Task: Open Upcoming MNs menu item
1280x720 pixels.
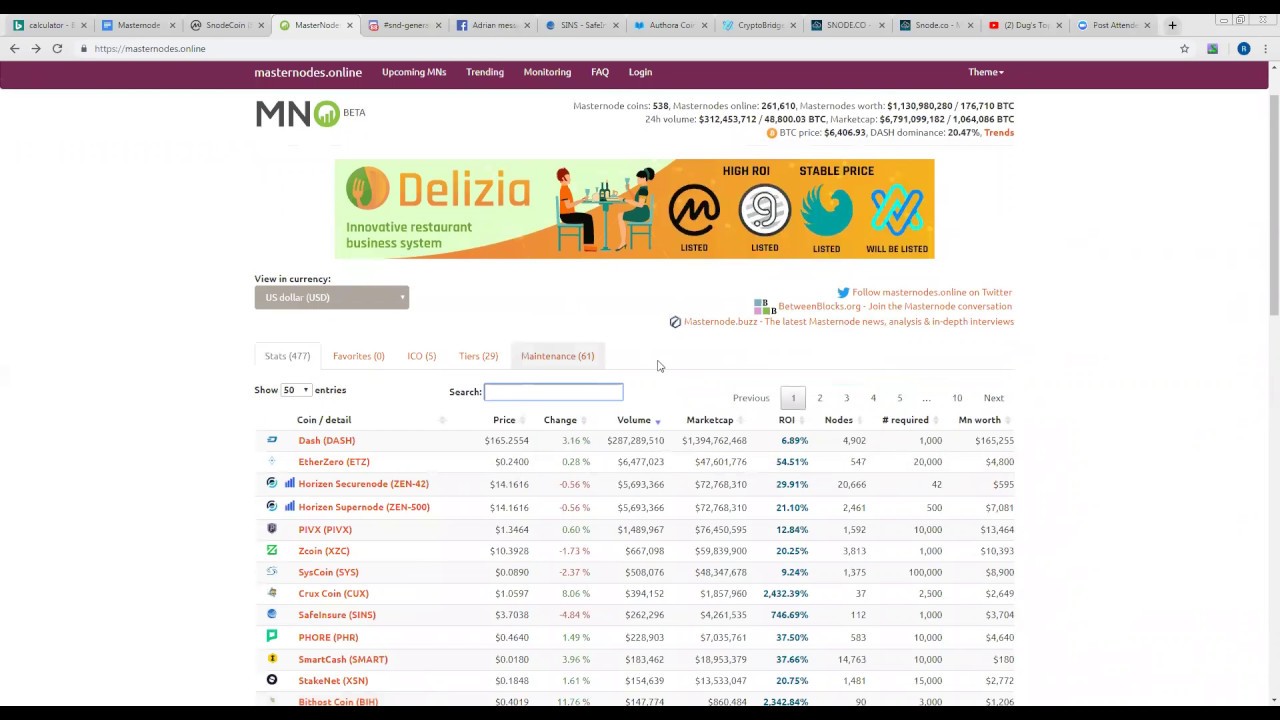Action: [414, 72]
